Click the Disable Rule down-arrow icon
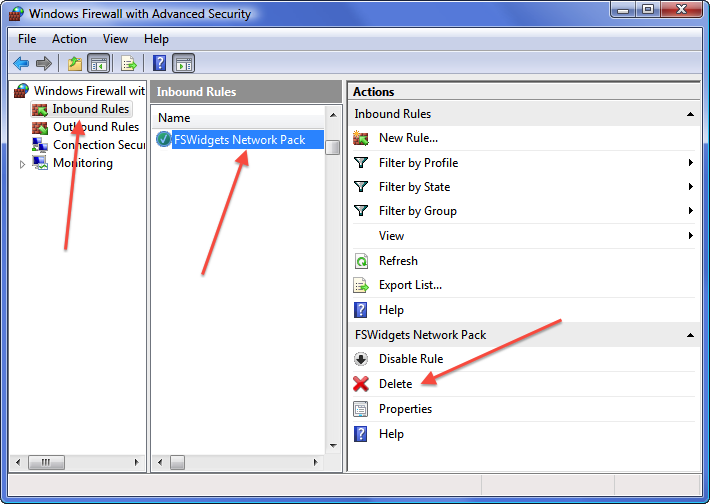The height and width of the screenshot is (504, 710). point(361,359)
